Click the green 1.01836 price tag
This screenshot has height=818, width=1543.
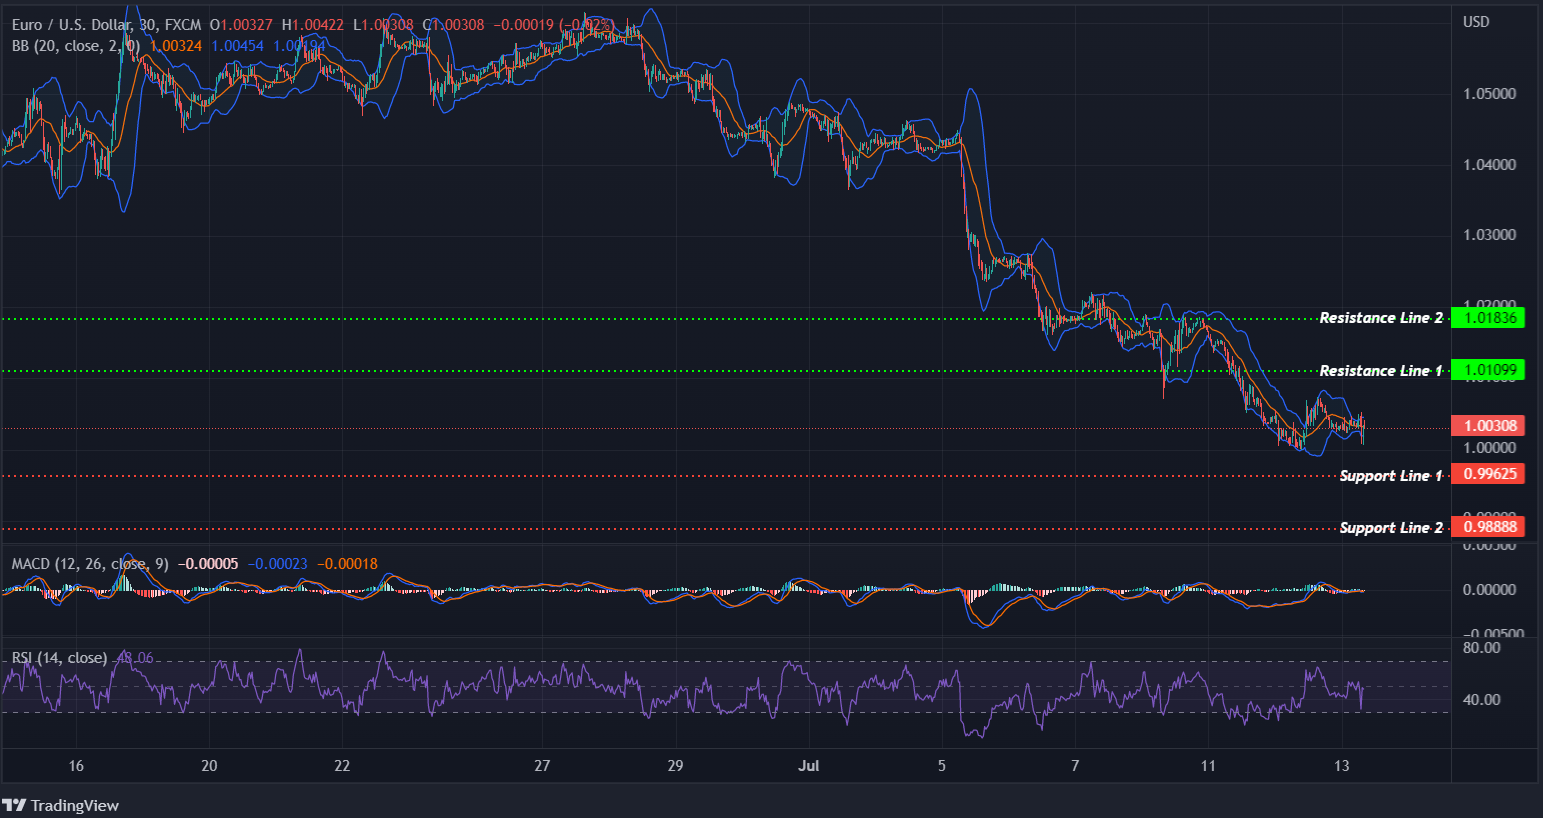(1488, 318)
